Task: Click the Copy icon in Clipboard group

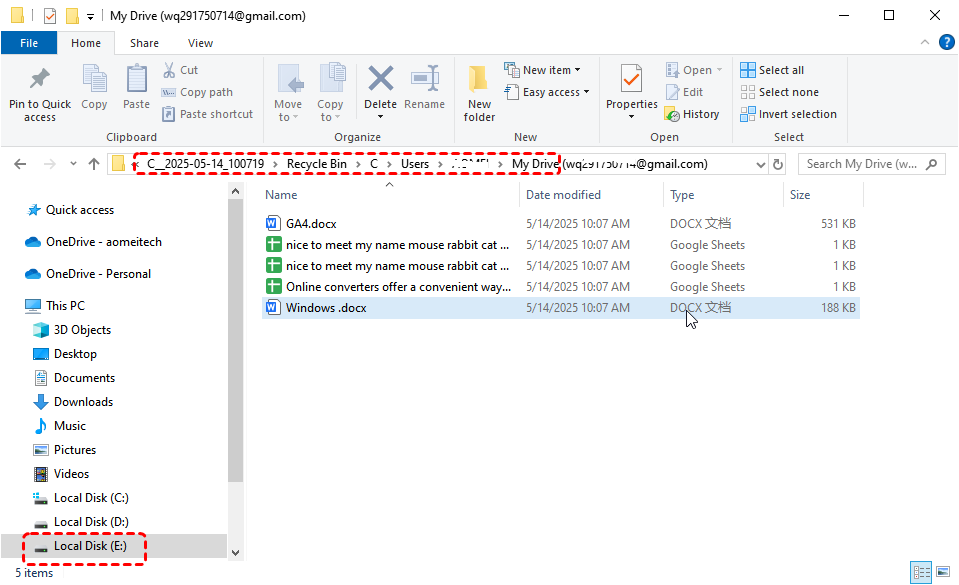Action: (x=94, y=79)
